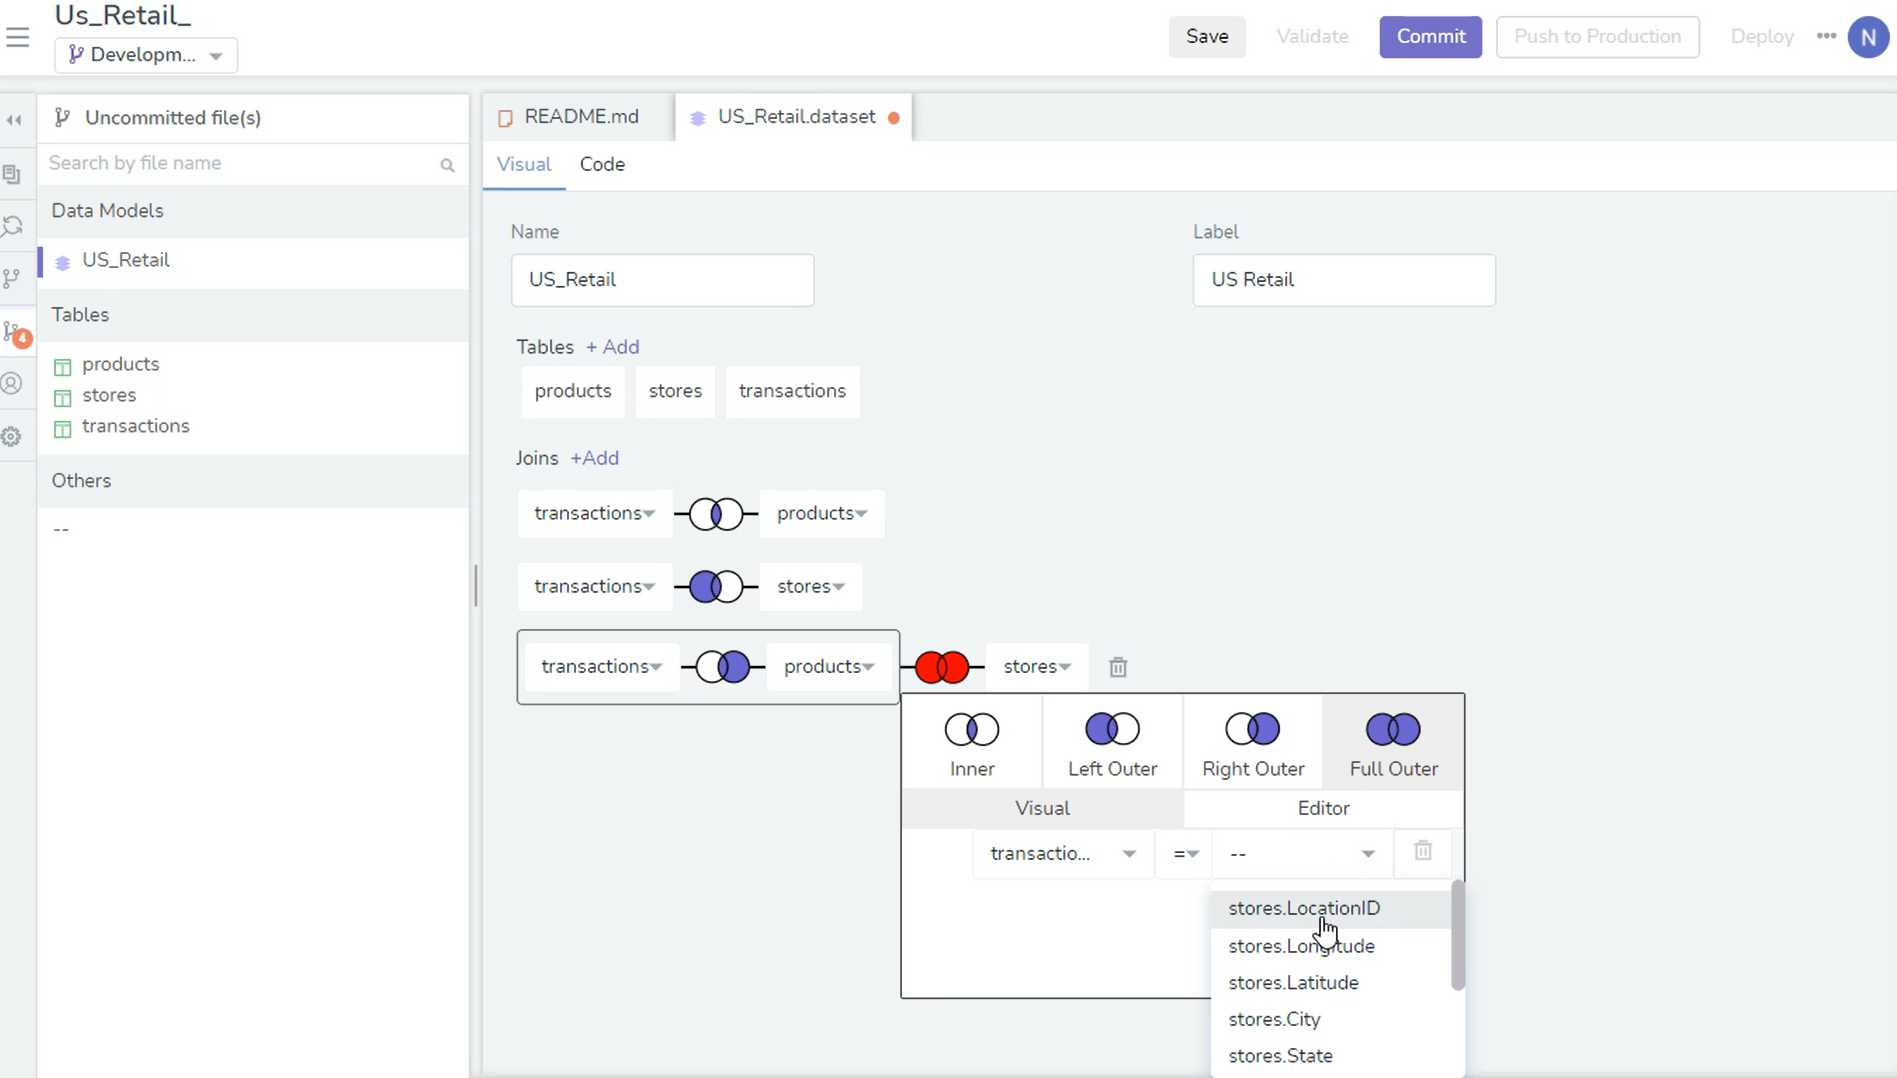
Task: Open the stores table dropdown in the join
Action: point(1036,666)
